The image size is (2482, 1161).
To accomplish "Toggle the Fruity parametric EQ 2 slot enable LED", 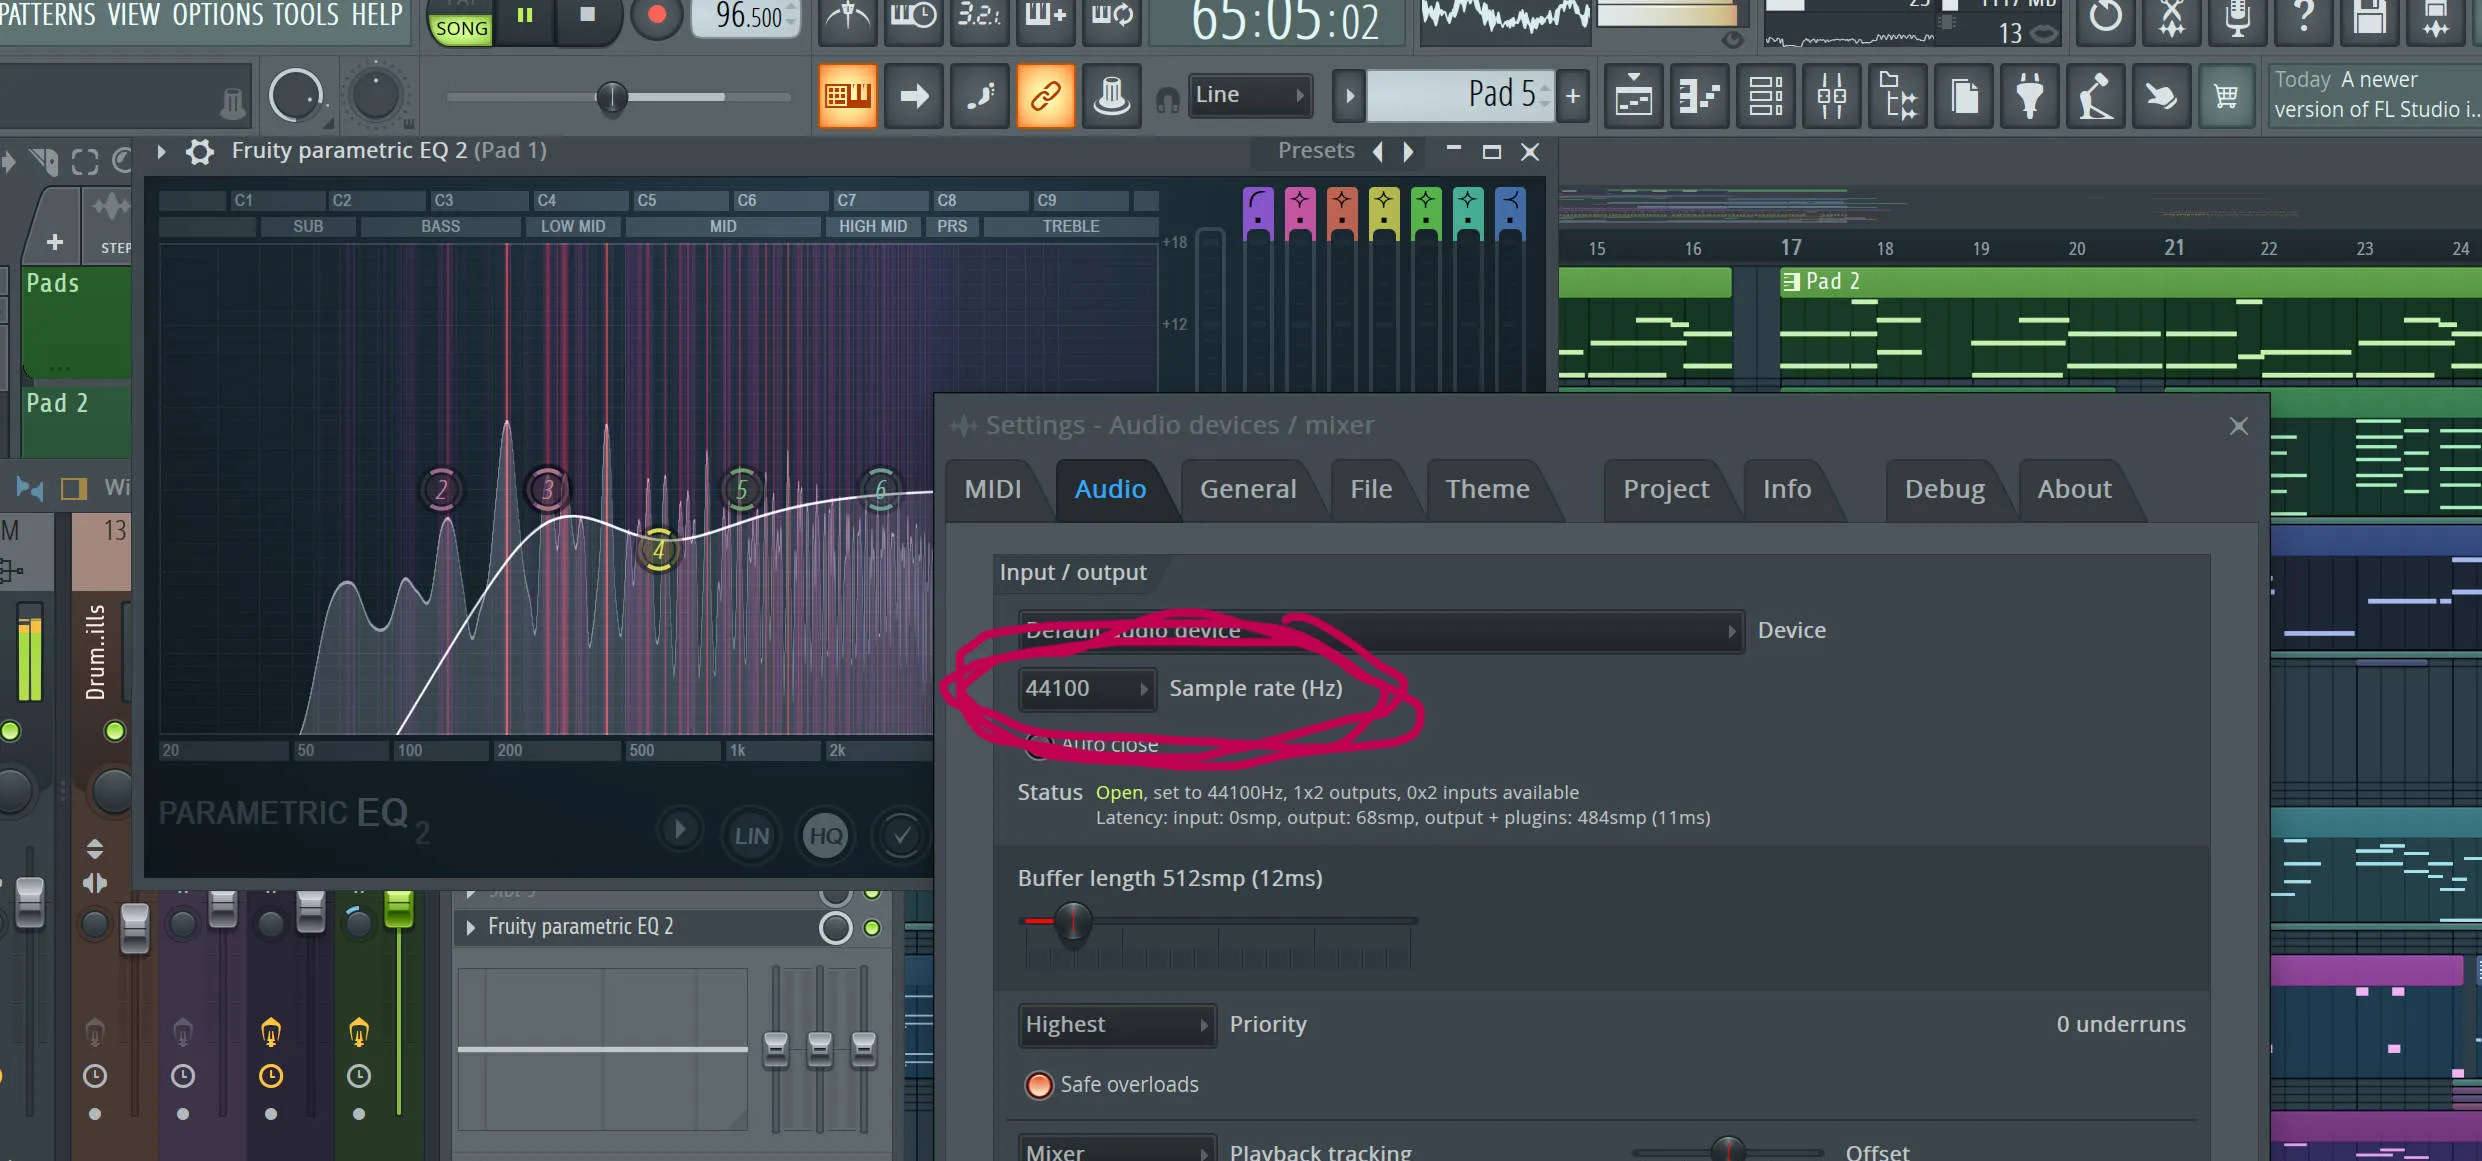I will coord(872,928).
